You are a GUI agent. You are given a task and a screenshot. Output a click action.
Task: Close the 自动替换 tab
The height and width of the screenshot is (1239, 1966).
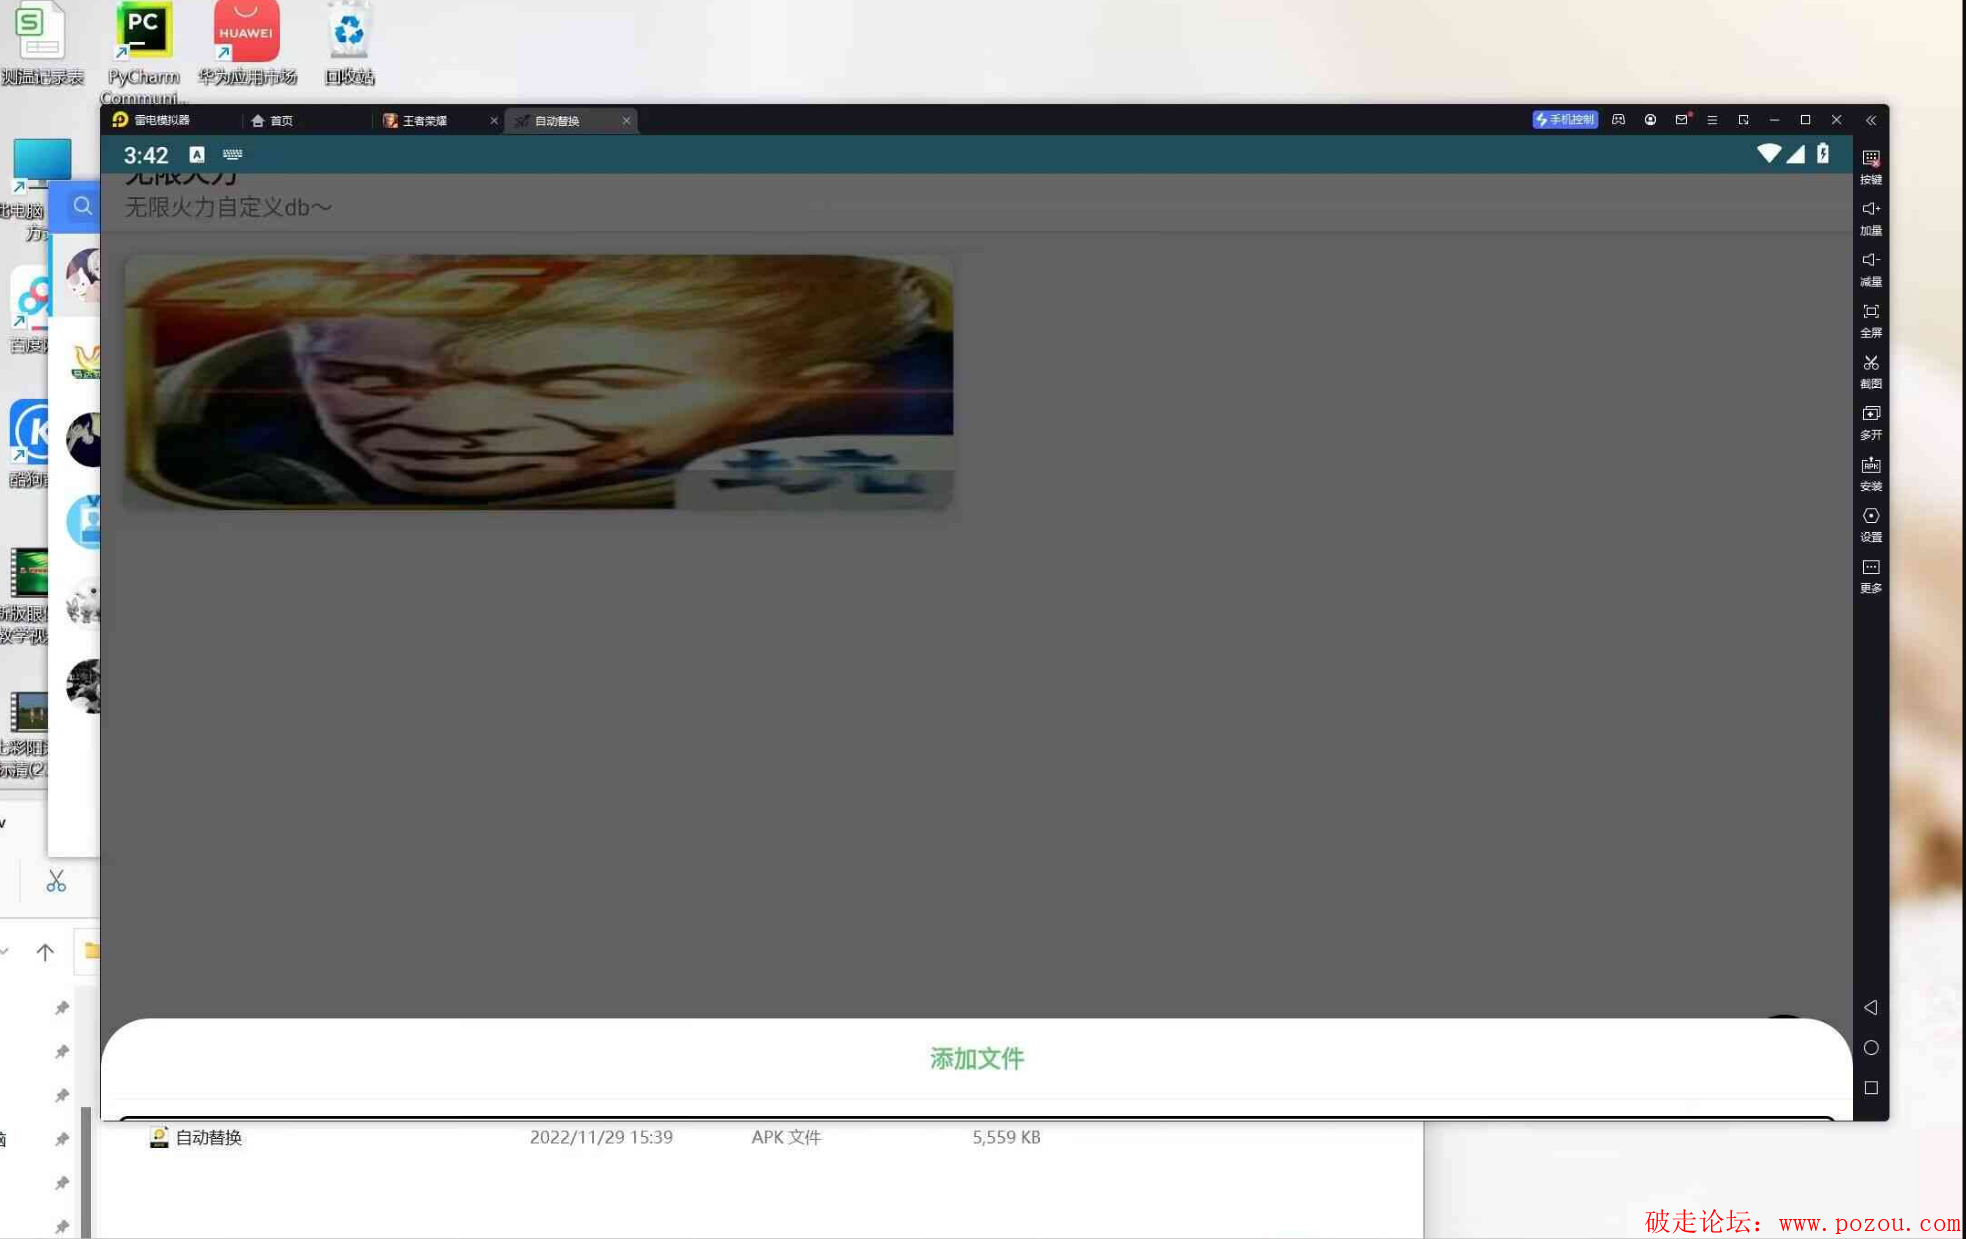tap(626, 121)
